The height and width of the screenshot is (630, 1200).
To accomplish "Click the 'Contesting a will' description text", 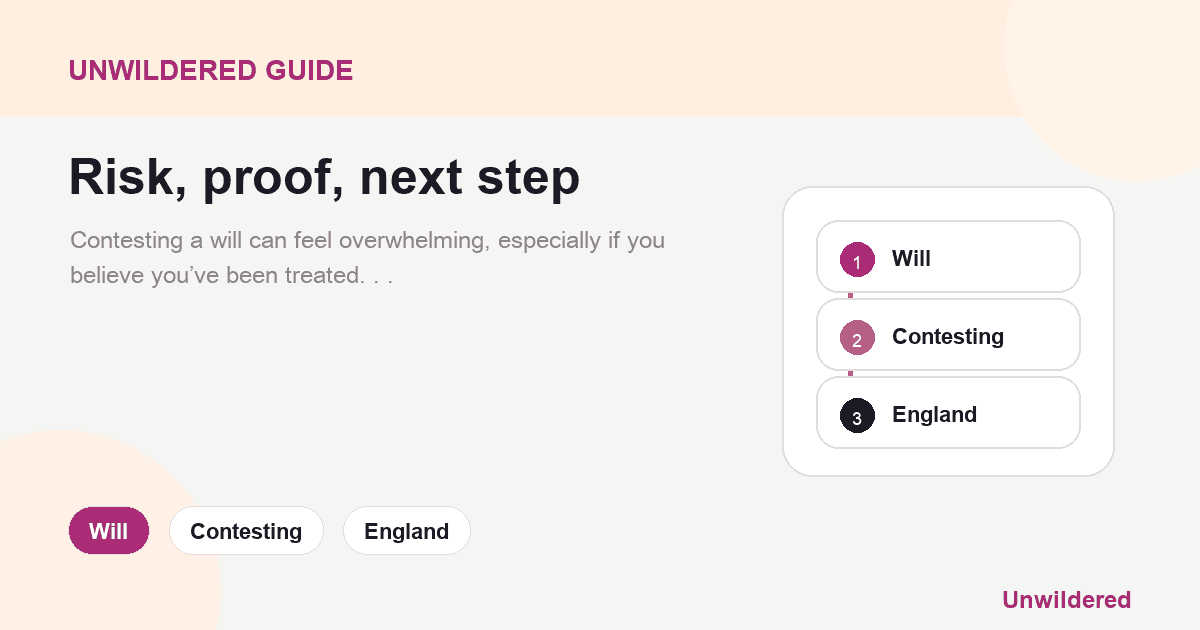I will 367,257.
